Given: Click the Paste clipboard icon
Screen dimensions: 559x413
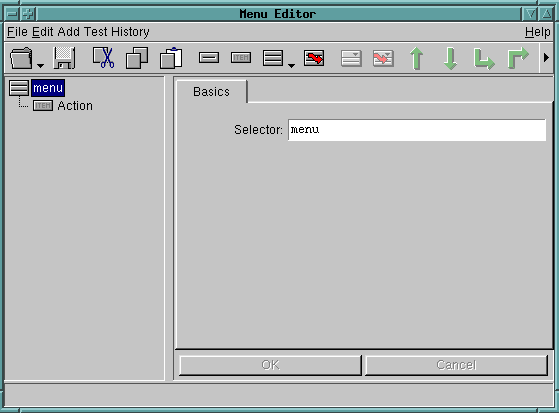Looking at the screenshot, I should [x=171, y=58].
